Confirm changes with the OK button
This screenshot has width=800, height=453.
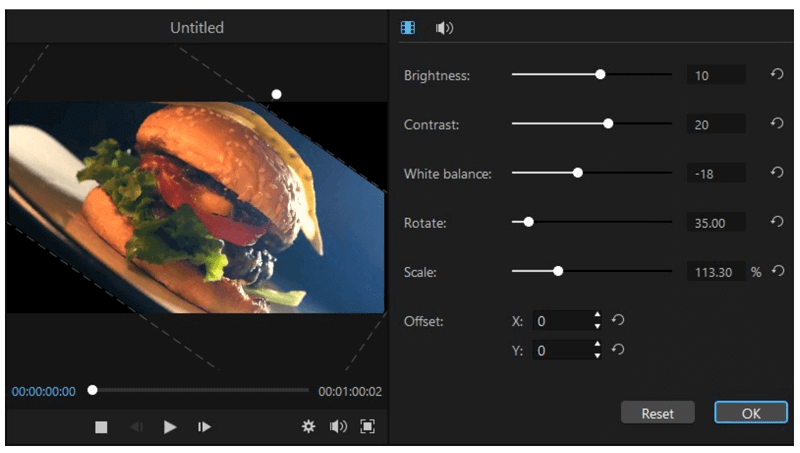click(x=751, y=413)
